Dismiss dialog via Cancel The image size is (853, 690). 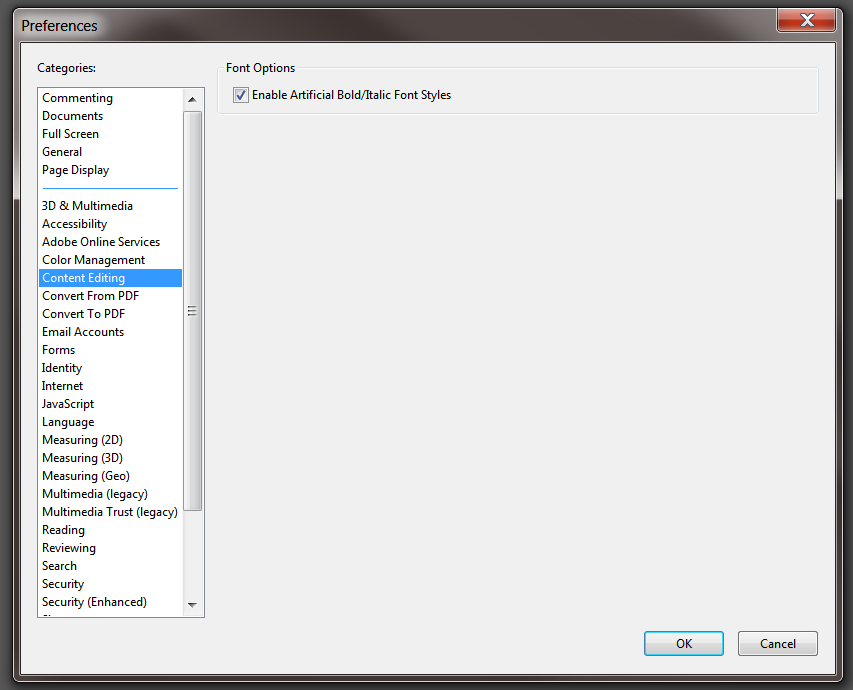pyautogui.click(x=777, y=643)
